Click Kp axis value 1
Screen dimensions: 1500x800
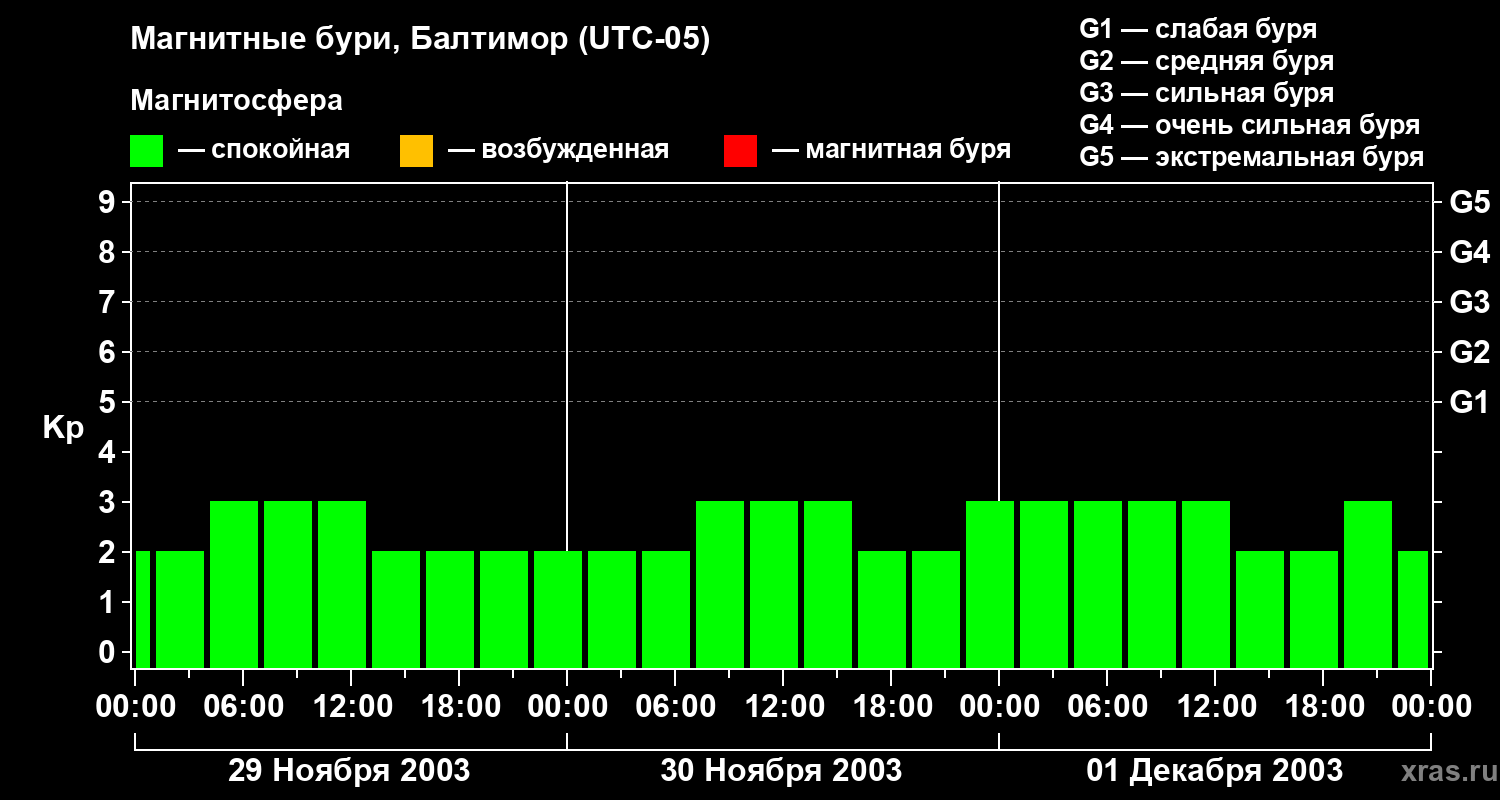pyautogui.click(x=108, y=602)
